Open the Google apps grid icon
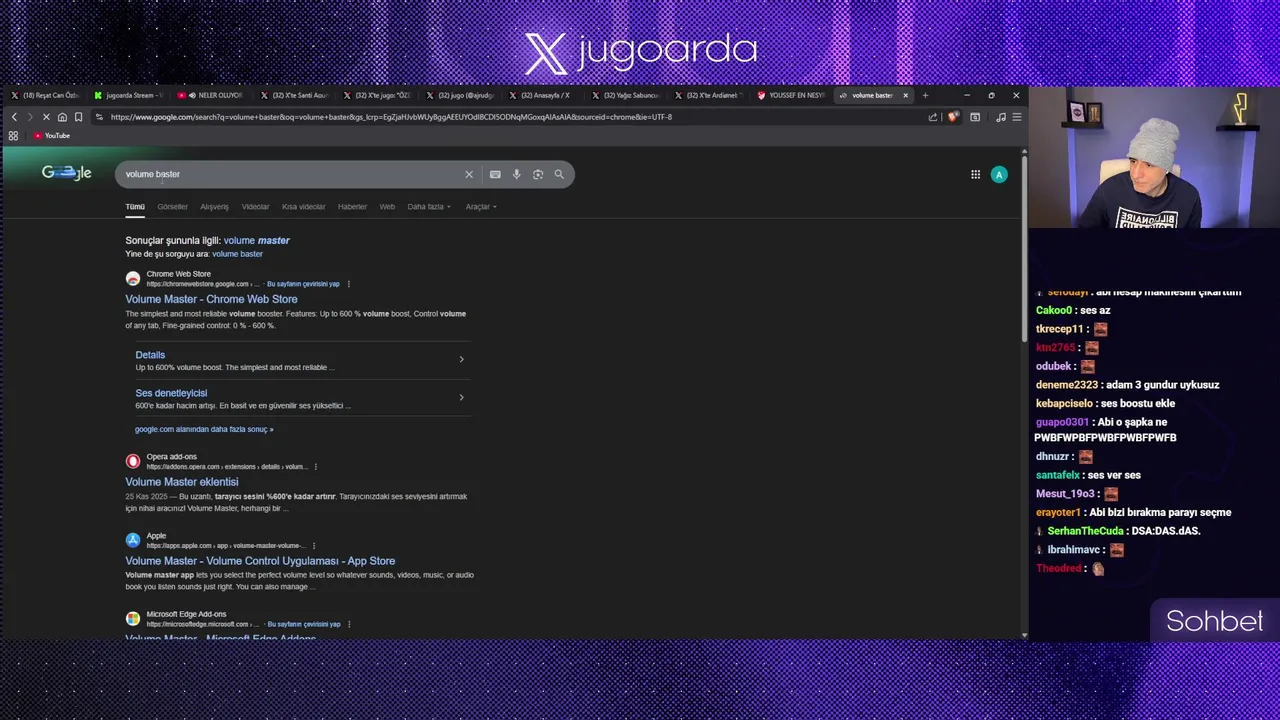Image resolution: width=1280 pixels, height=720 pixels. (x=975, y=174)
